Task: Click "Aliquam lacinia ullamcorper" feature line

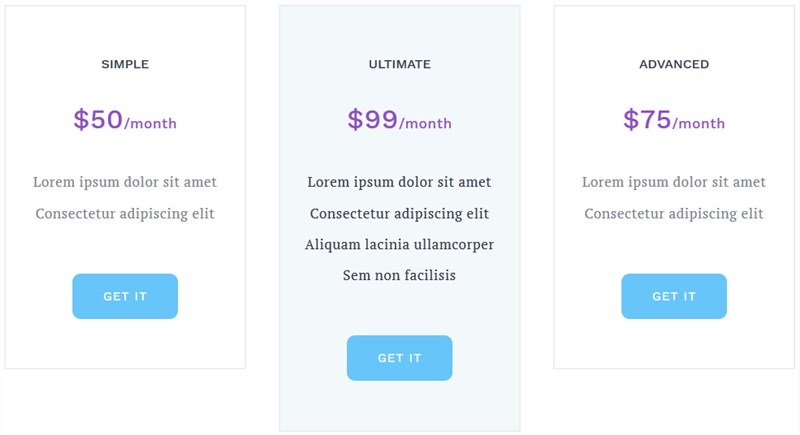Action: click(400, 244)
